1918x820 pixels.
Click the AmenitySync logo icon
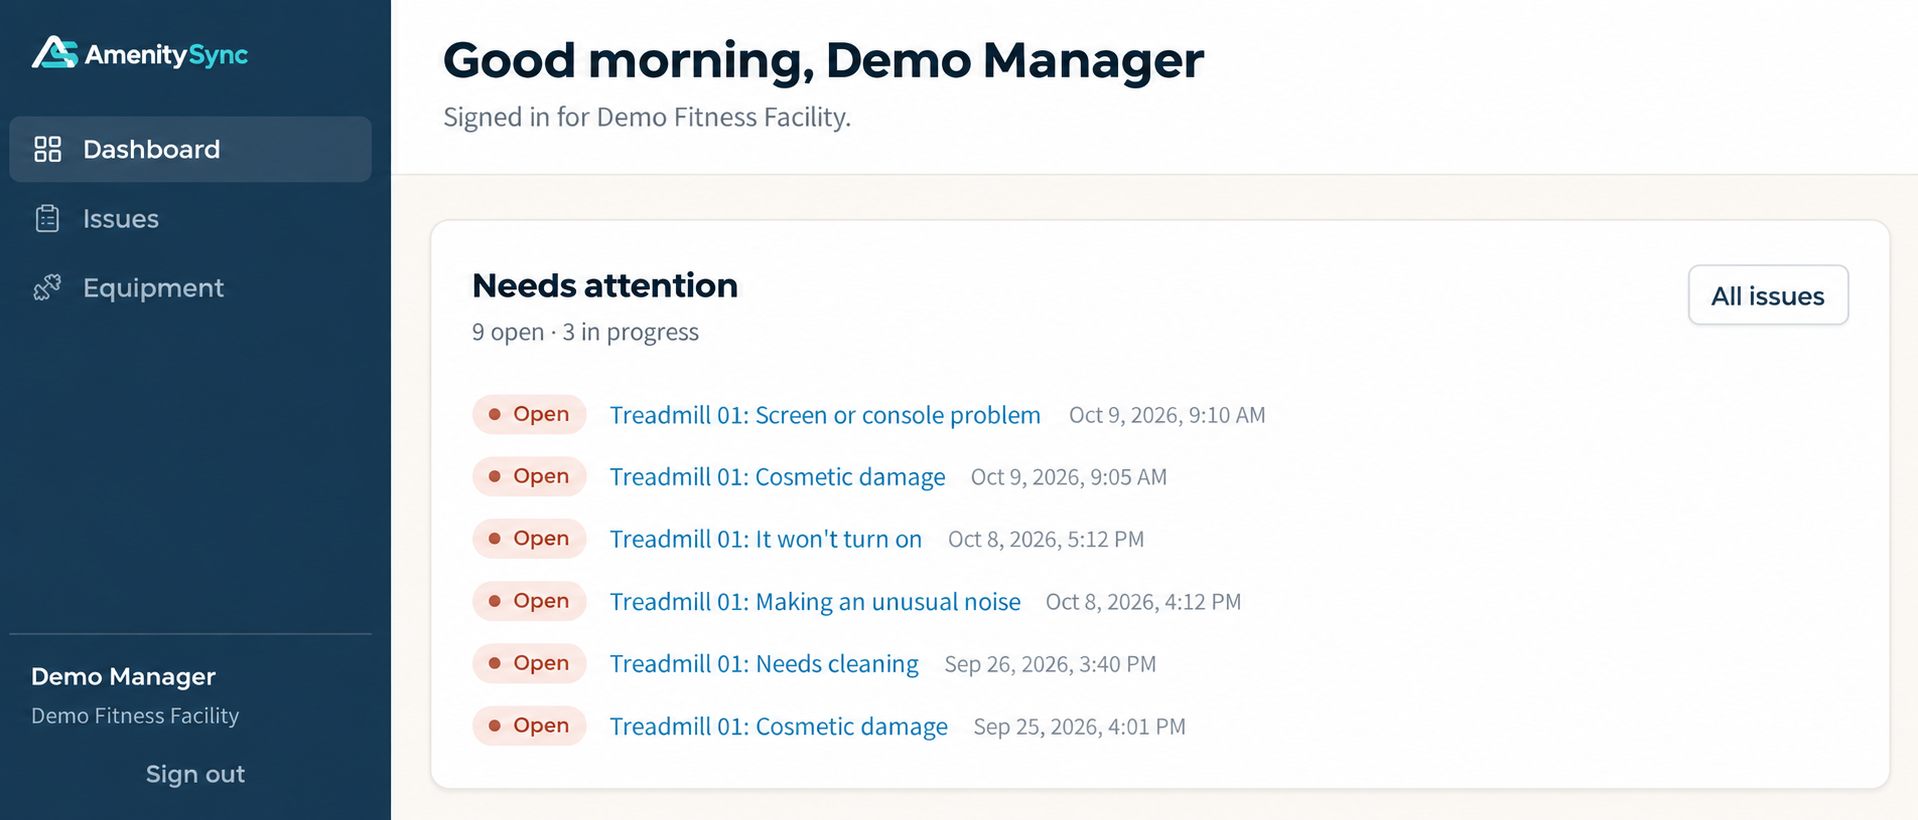coord(54,53)
